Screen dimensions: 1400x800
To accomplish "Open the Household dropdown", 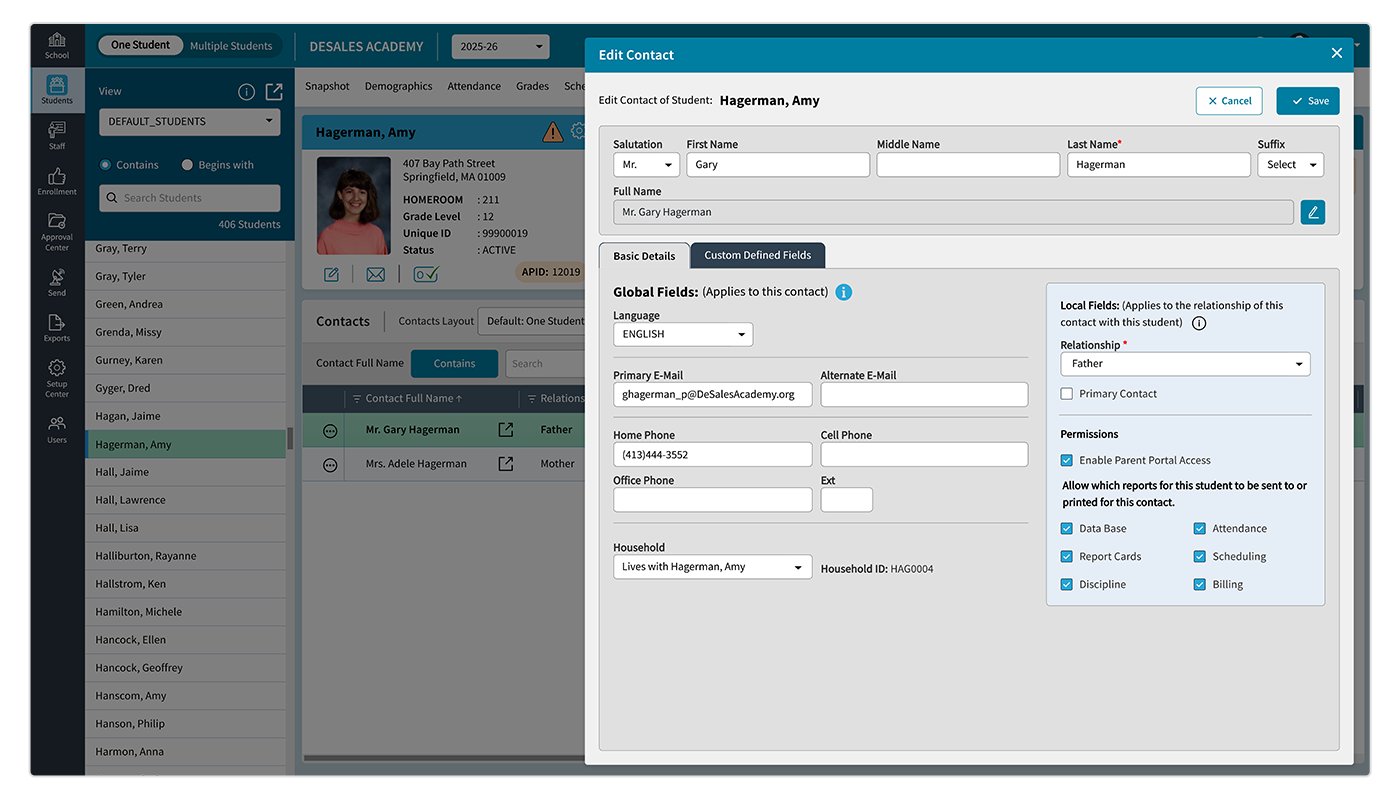I will pyautogui.click(x=712, y=567).
